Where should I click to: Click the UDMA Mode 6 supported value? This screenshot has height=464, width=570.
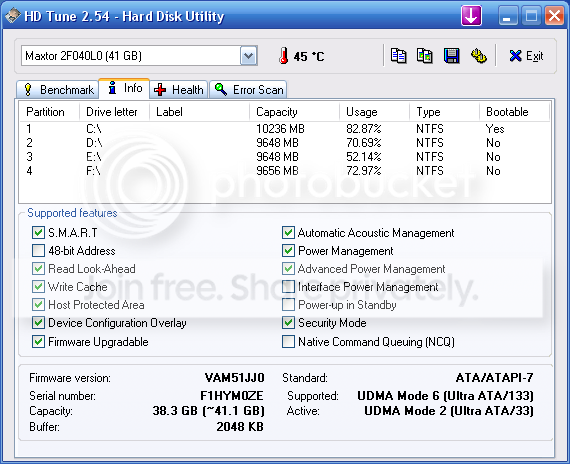coord(445,395)
